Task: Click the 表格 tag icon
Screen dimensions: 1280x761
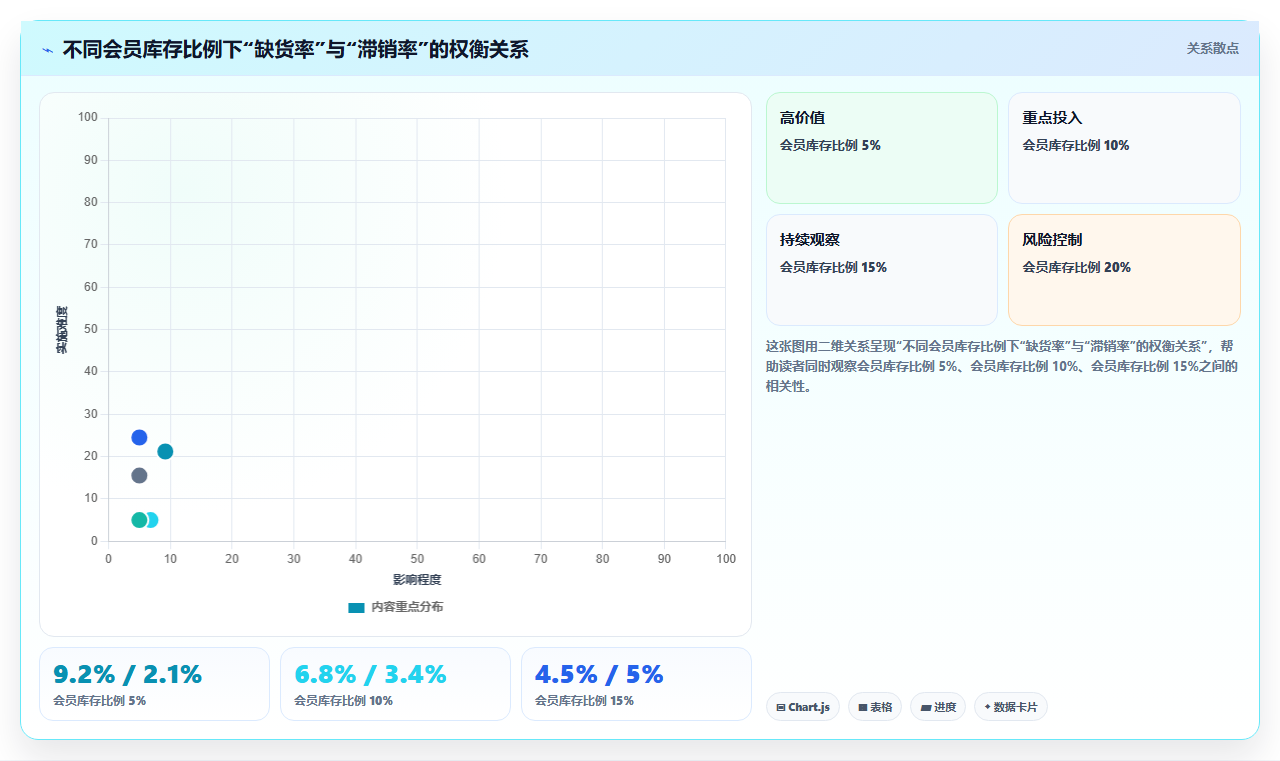Action: 863,707
